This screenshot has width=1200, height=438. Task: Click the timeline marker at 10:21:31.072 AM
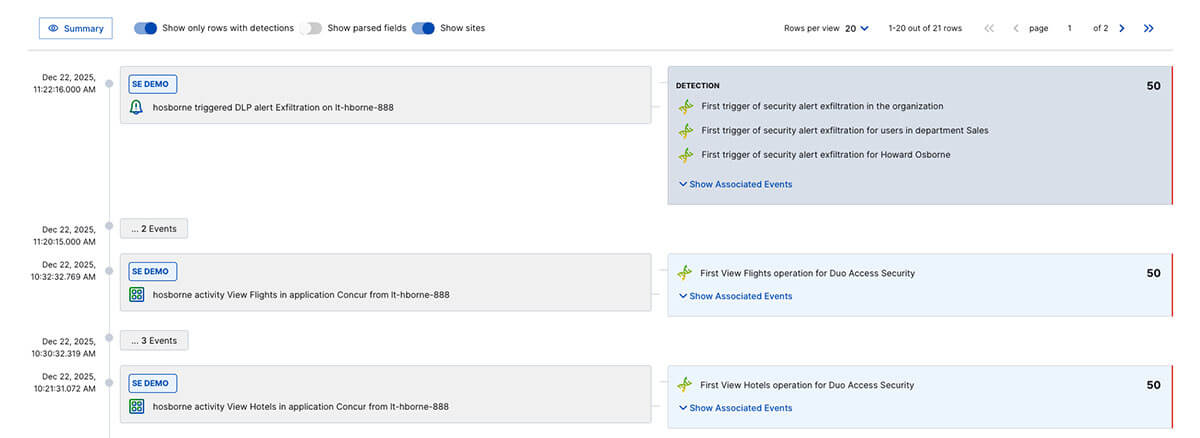coord(109,383)
